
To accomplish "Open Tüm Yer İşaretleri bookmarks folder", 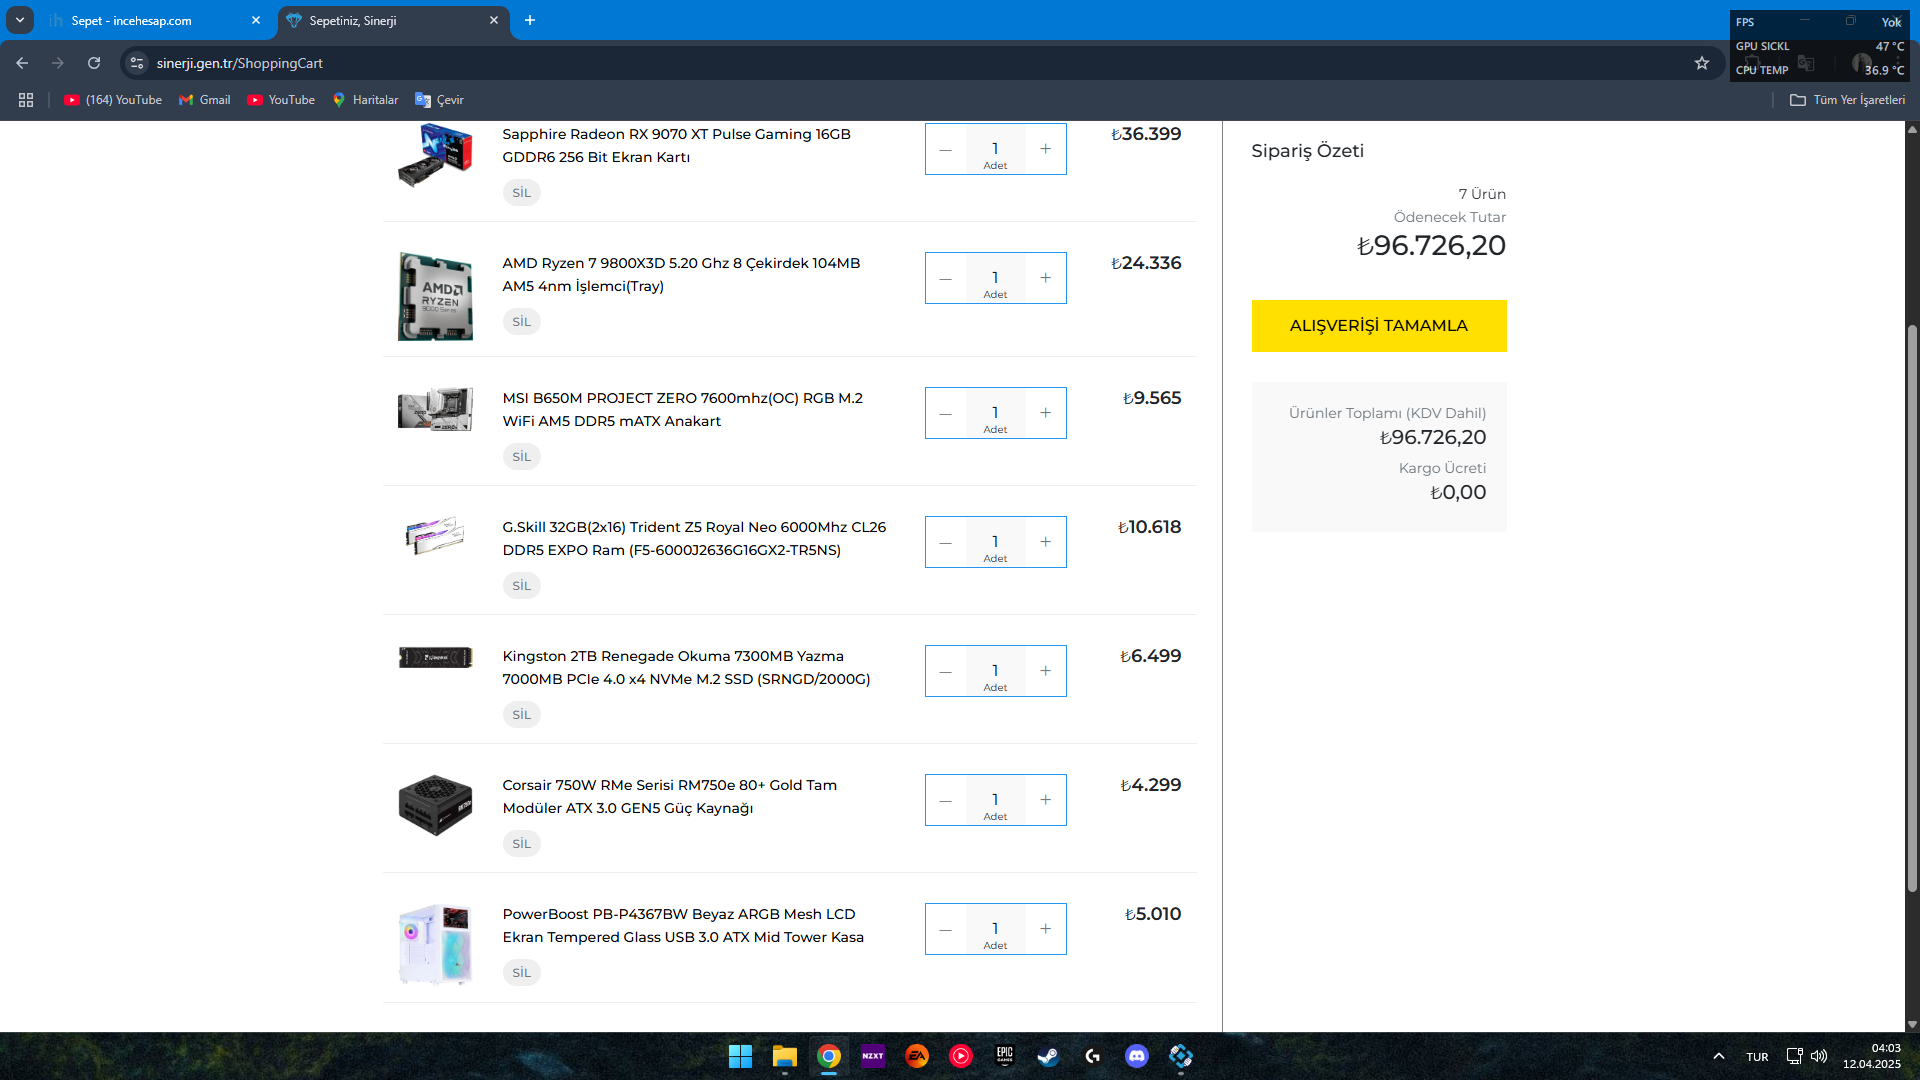I will point(1847,100).
